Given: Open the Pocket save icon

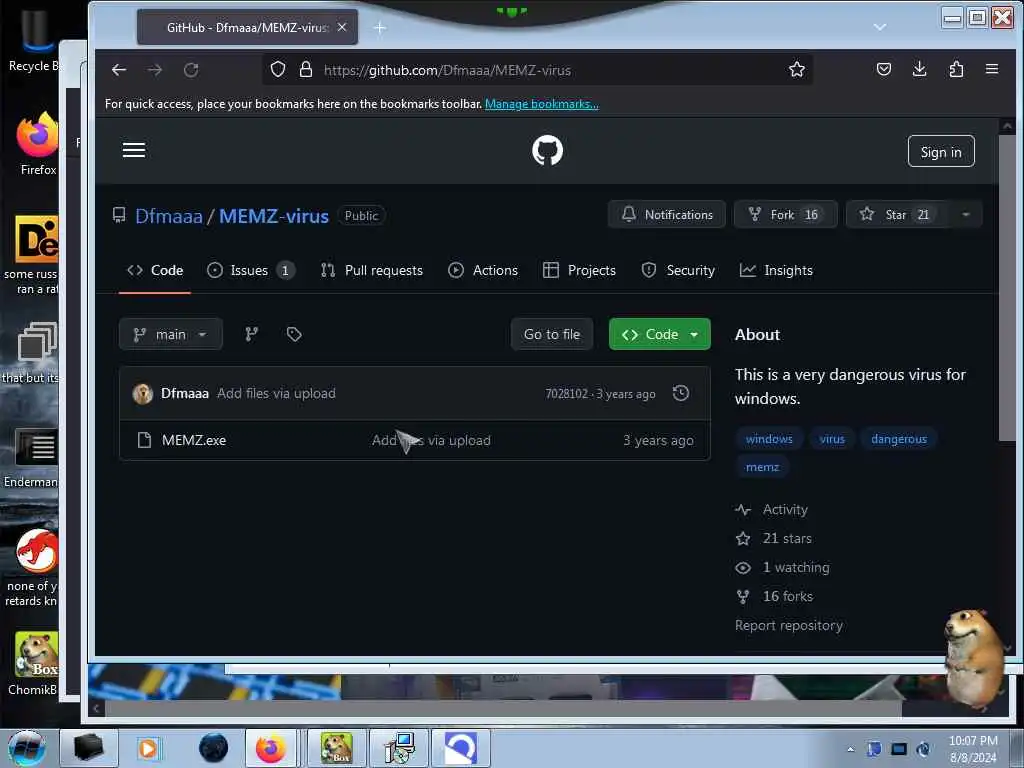Looking at the screenshot, I should tap(884, 69).
